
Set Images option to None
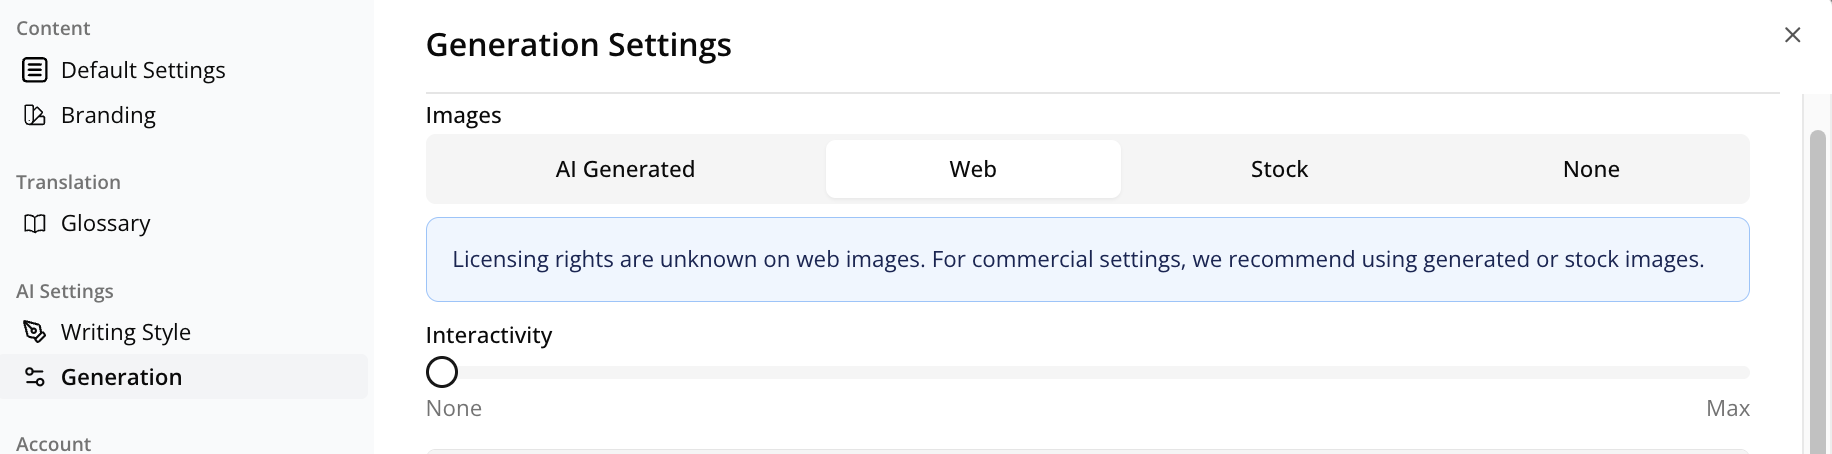pyautogui.click(x=1591, y=169)
